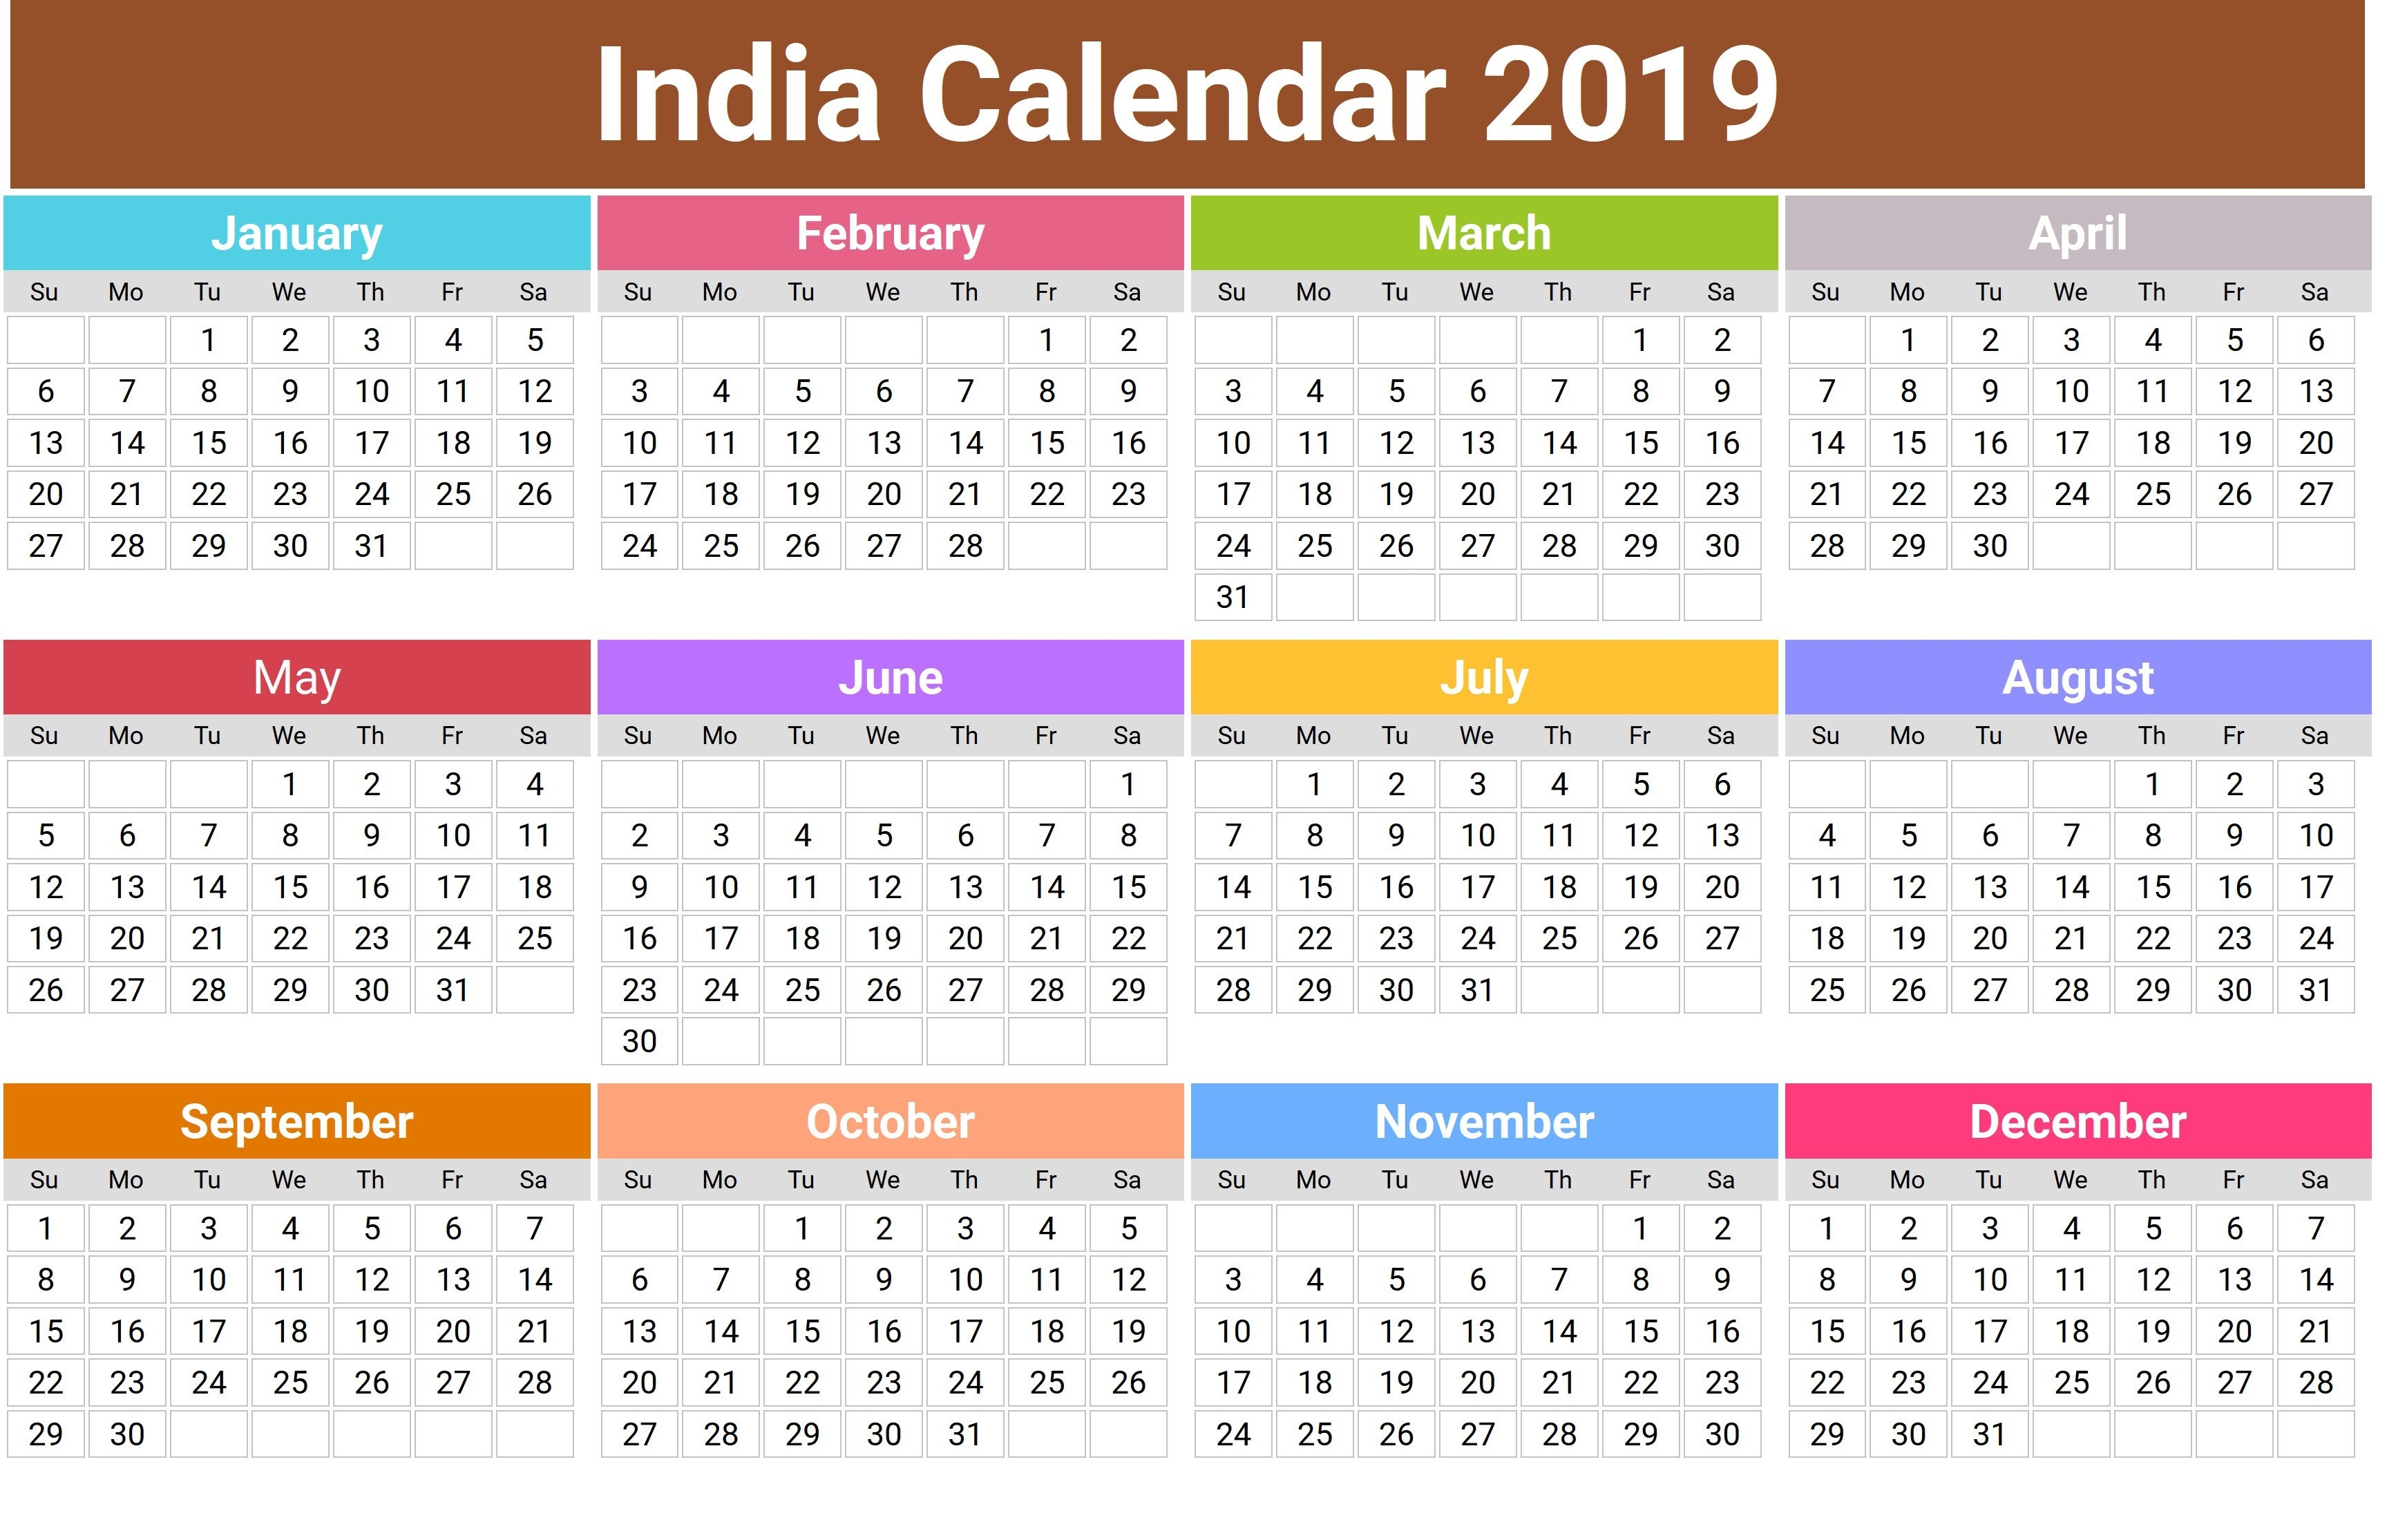The height and width of the screenshot is (1540, 2387).
Task: Click the brown India Calendar 2019 header
Action: point(1194,97)
